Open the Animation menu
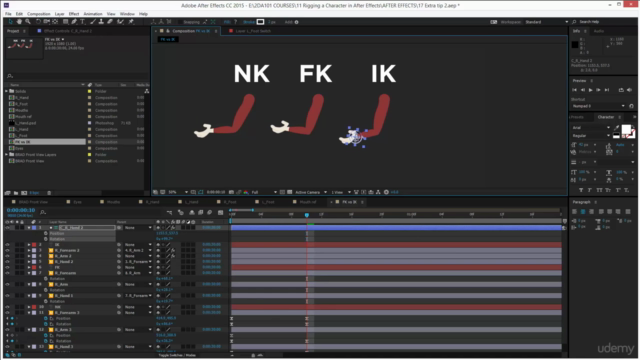640x360 pixels. (93, 14)
